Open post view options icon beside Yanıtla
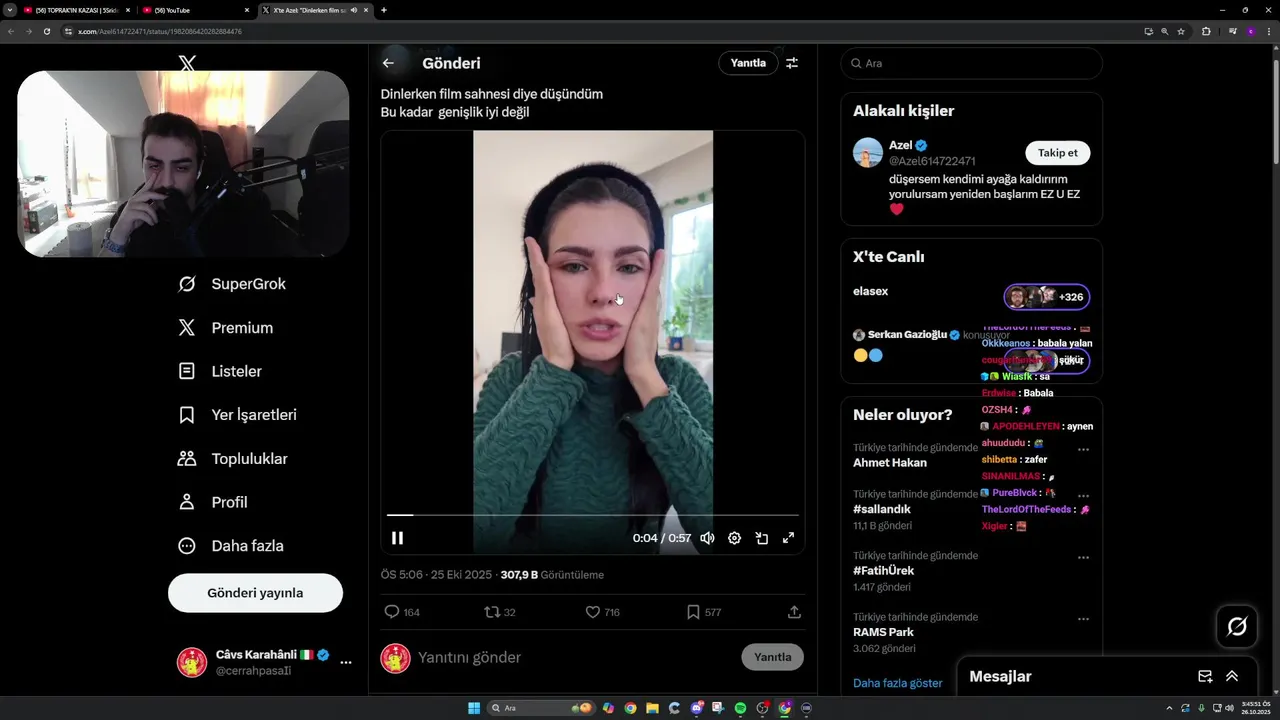Viewport: 1280px width, 720px height. pyautogui.click(x=792, y=63)
